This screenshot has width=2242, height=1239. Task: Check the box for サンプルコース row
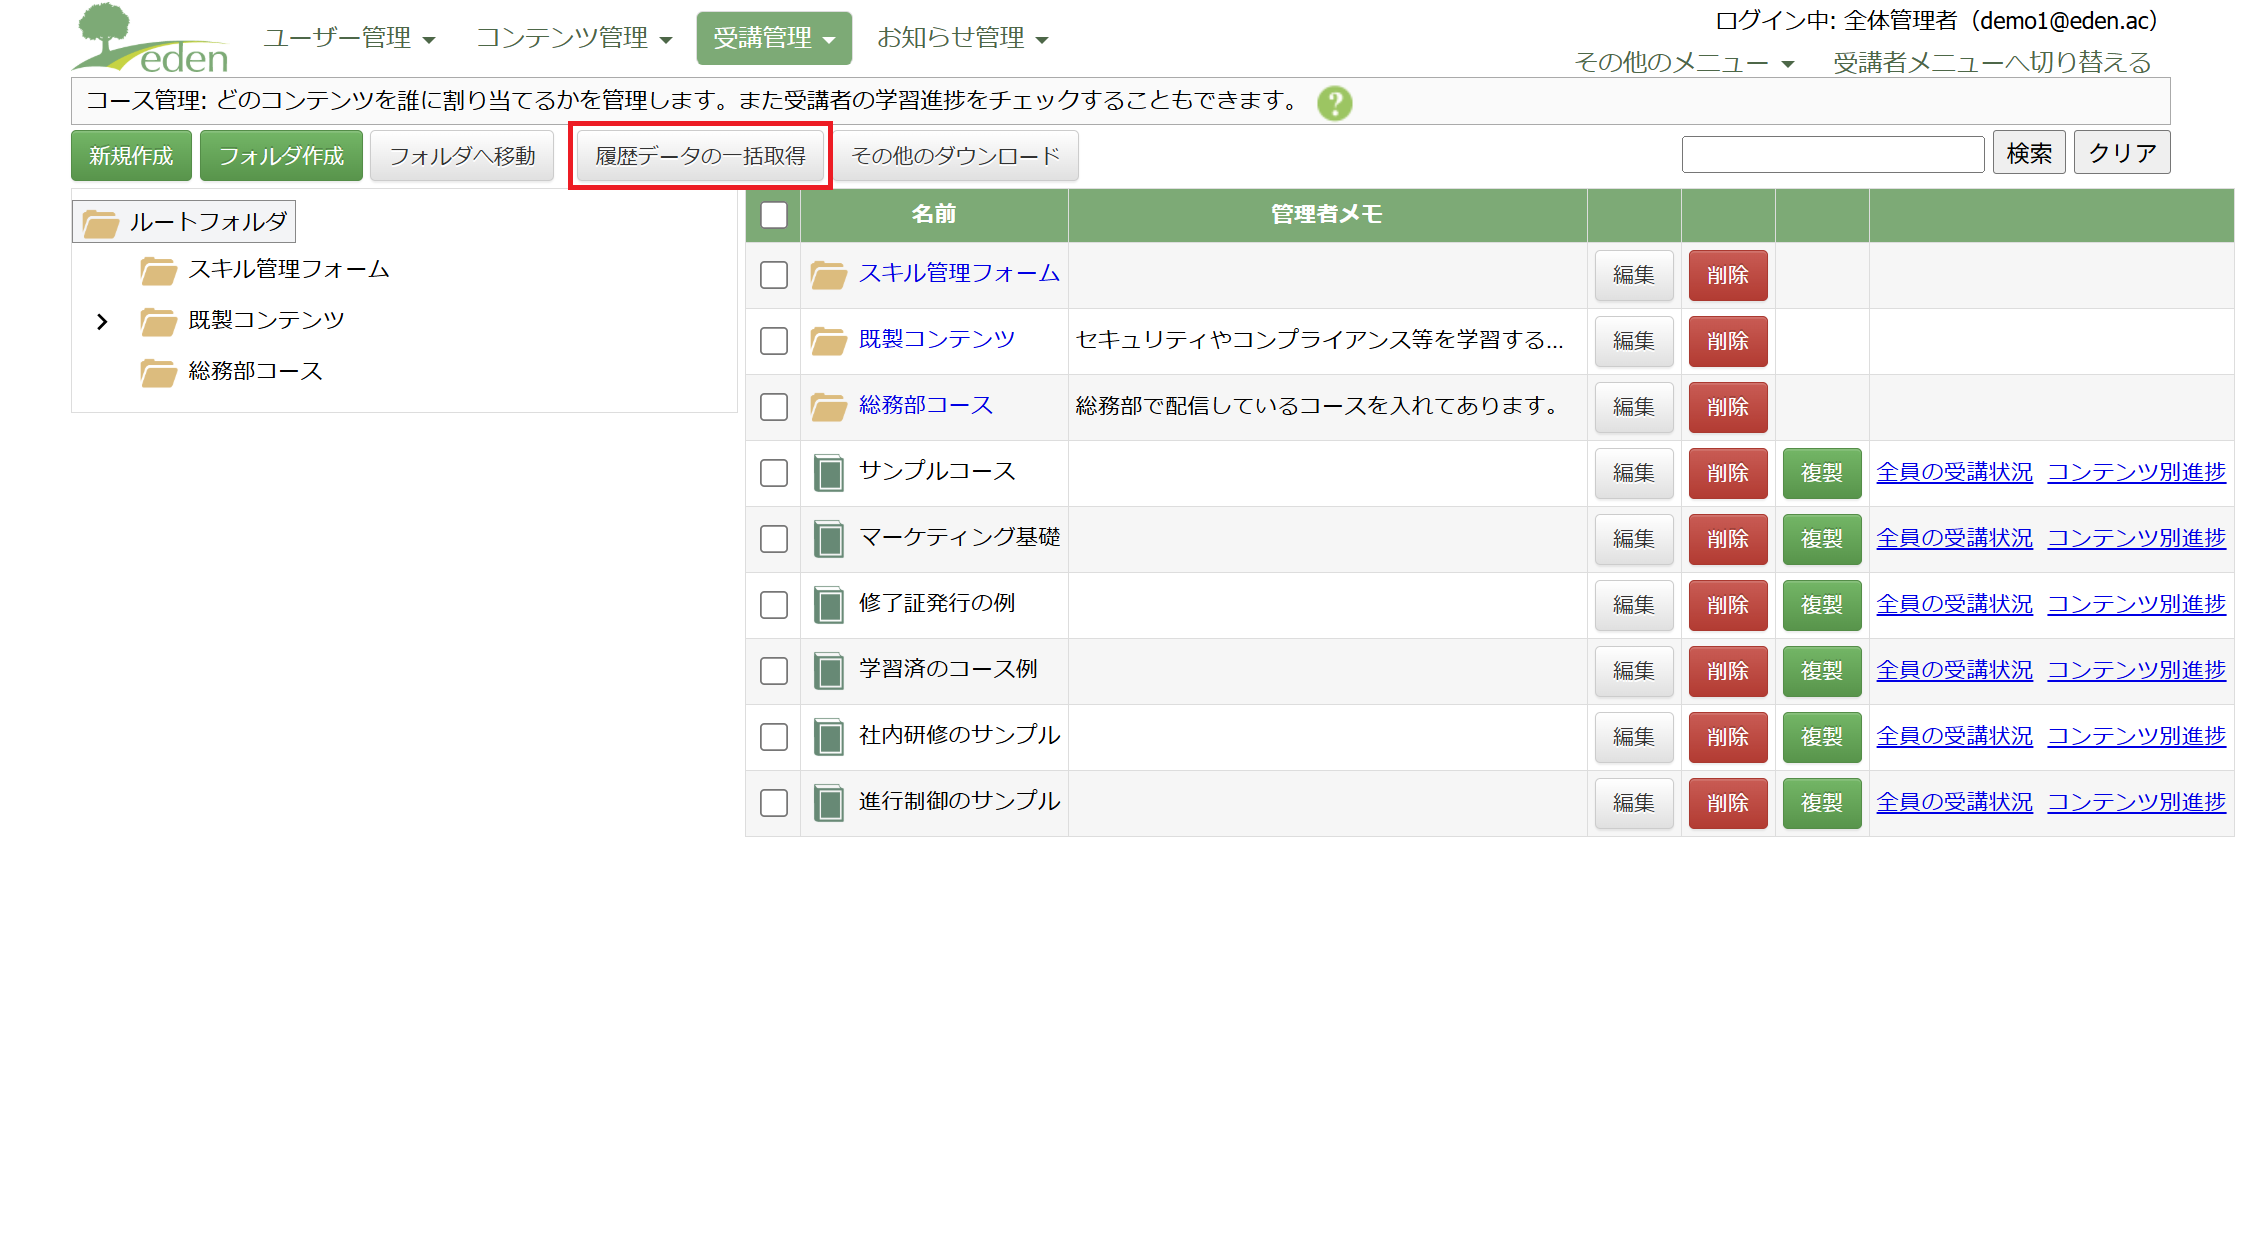(774, 473)
